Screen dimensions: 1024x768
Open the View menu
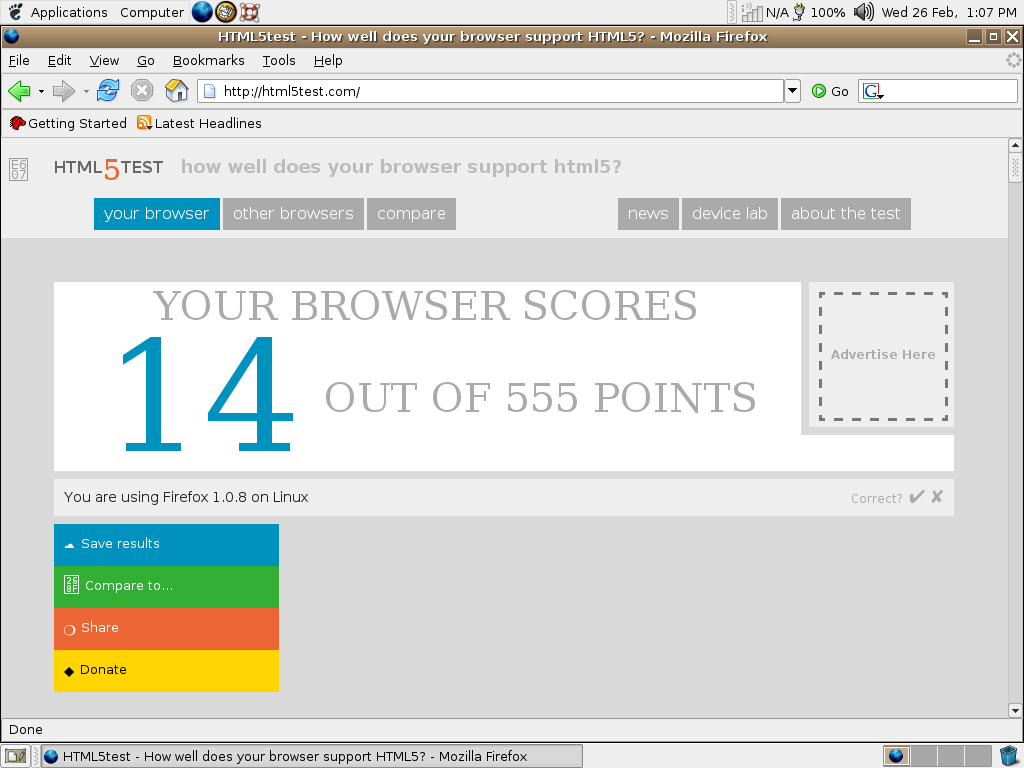(104, 61)
